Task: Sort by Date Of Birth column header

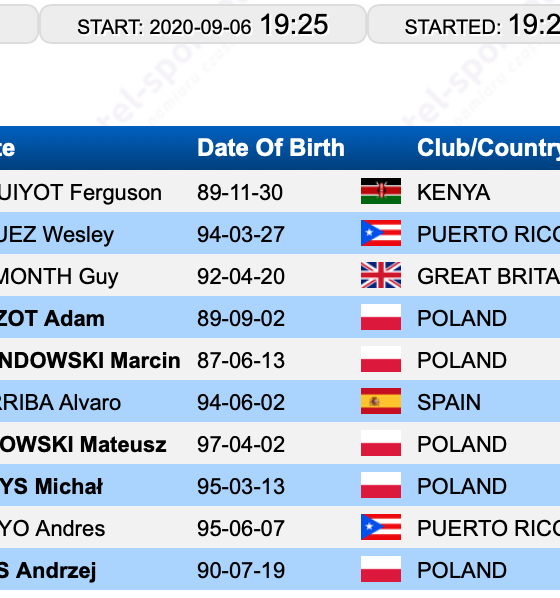Action: click(271, 148)
